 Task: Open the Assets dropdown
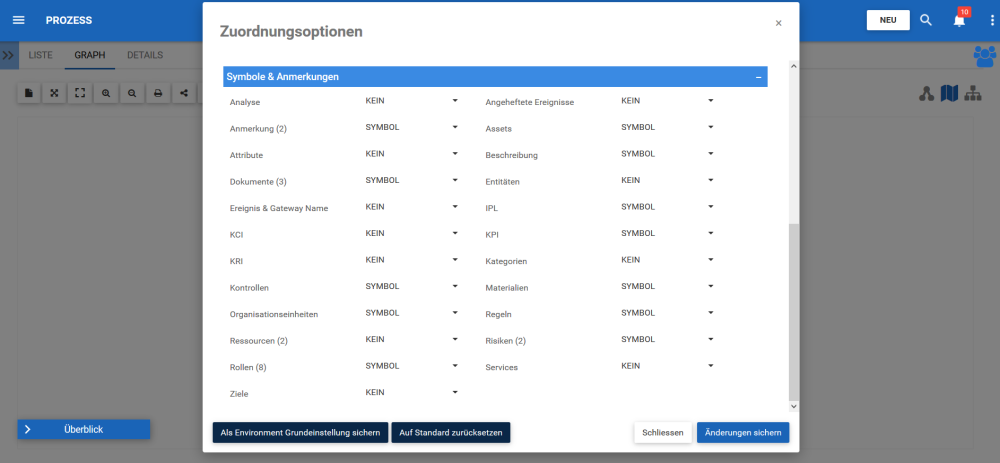coord(667,127)
